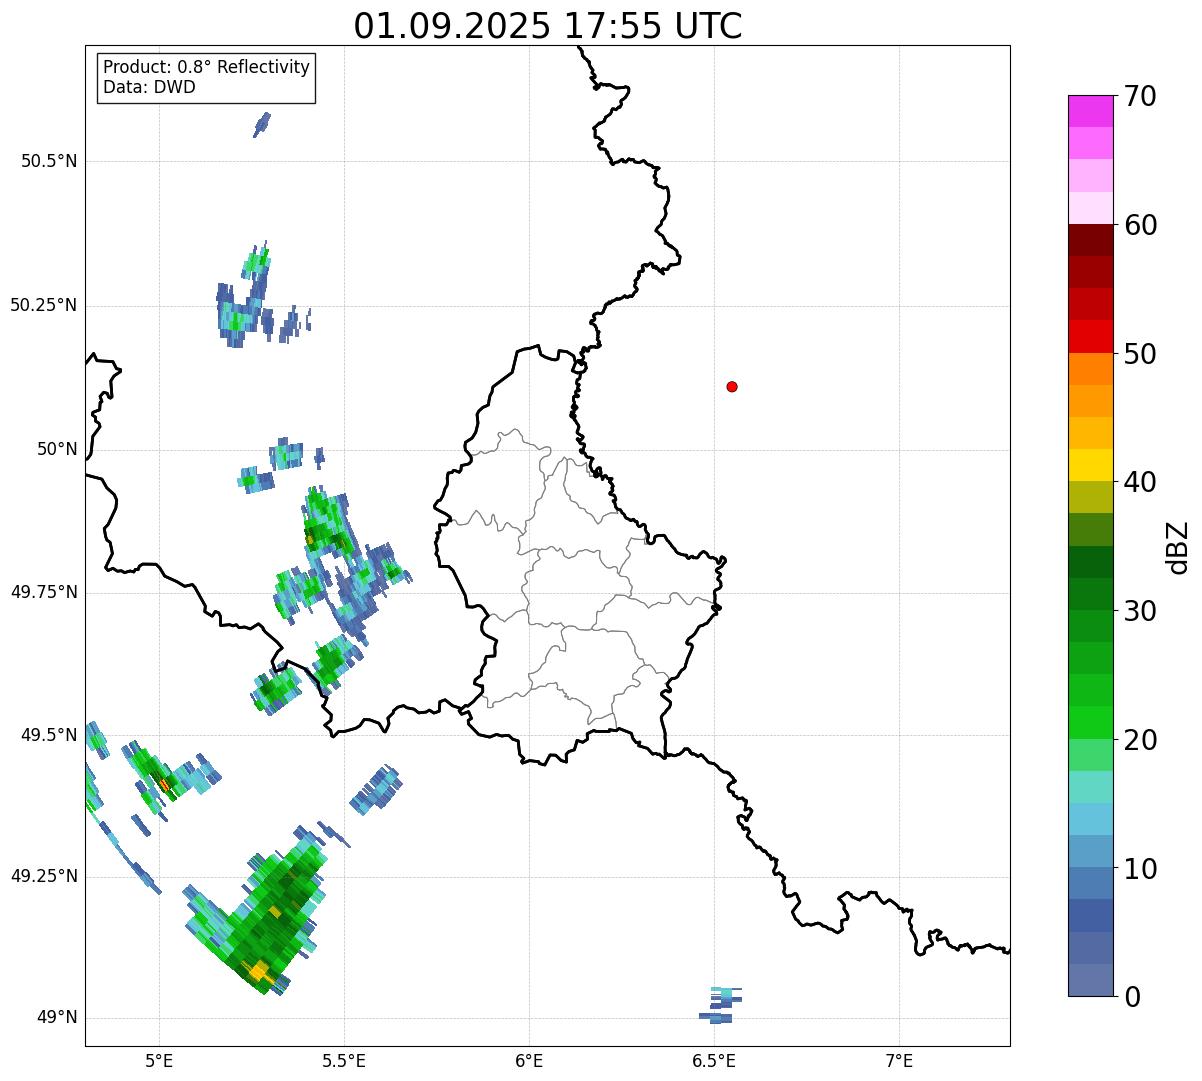
Task: Click the colorbar label 70
Action: click(1140, 97)
